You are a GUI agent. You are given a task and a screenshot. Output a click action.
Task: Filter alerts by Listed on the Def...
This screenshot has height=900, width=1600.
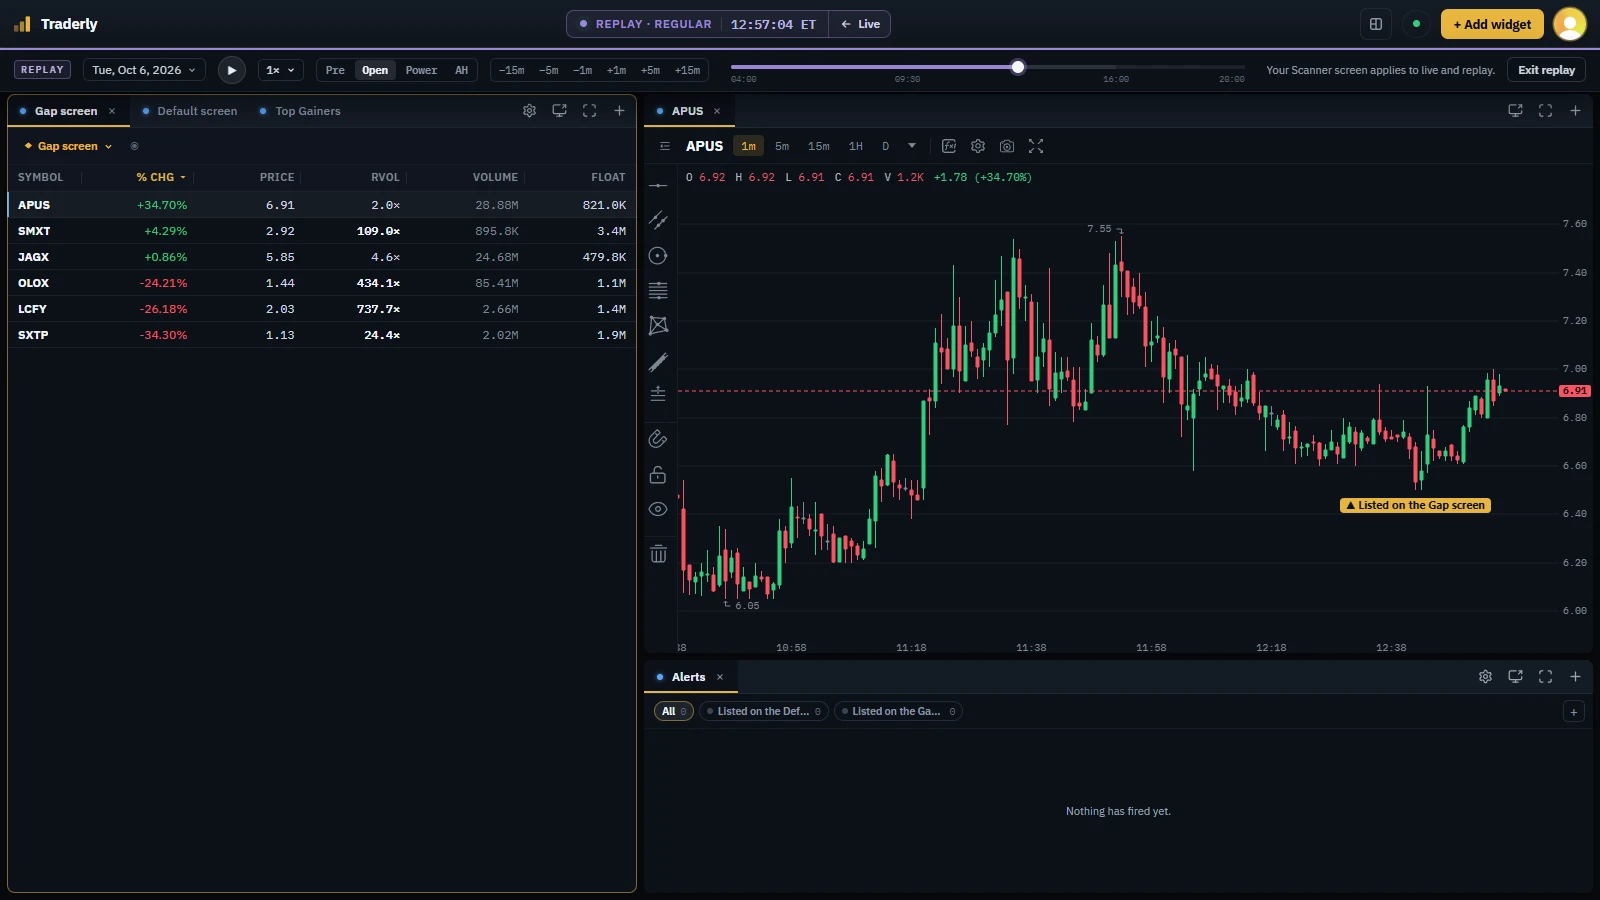[x=764, y=712]
